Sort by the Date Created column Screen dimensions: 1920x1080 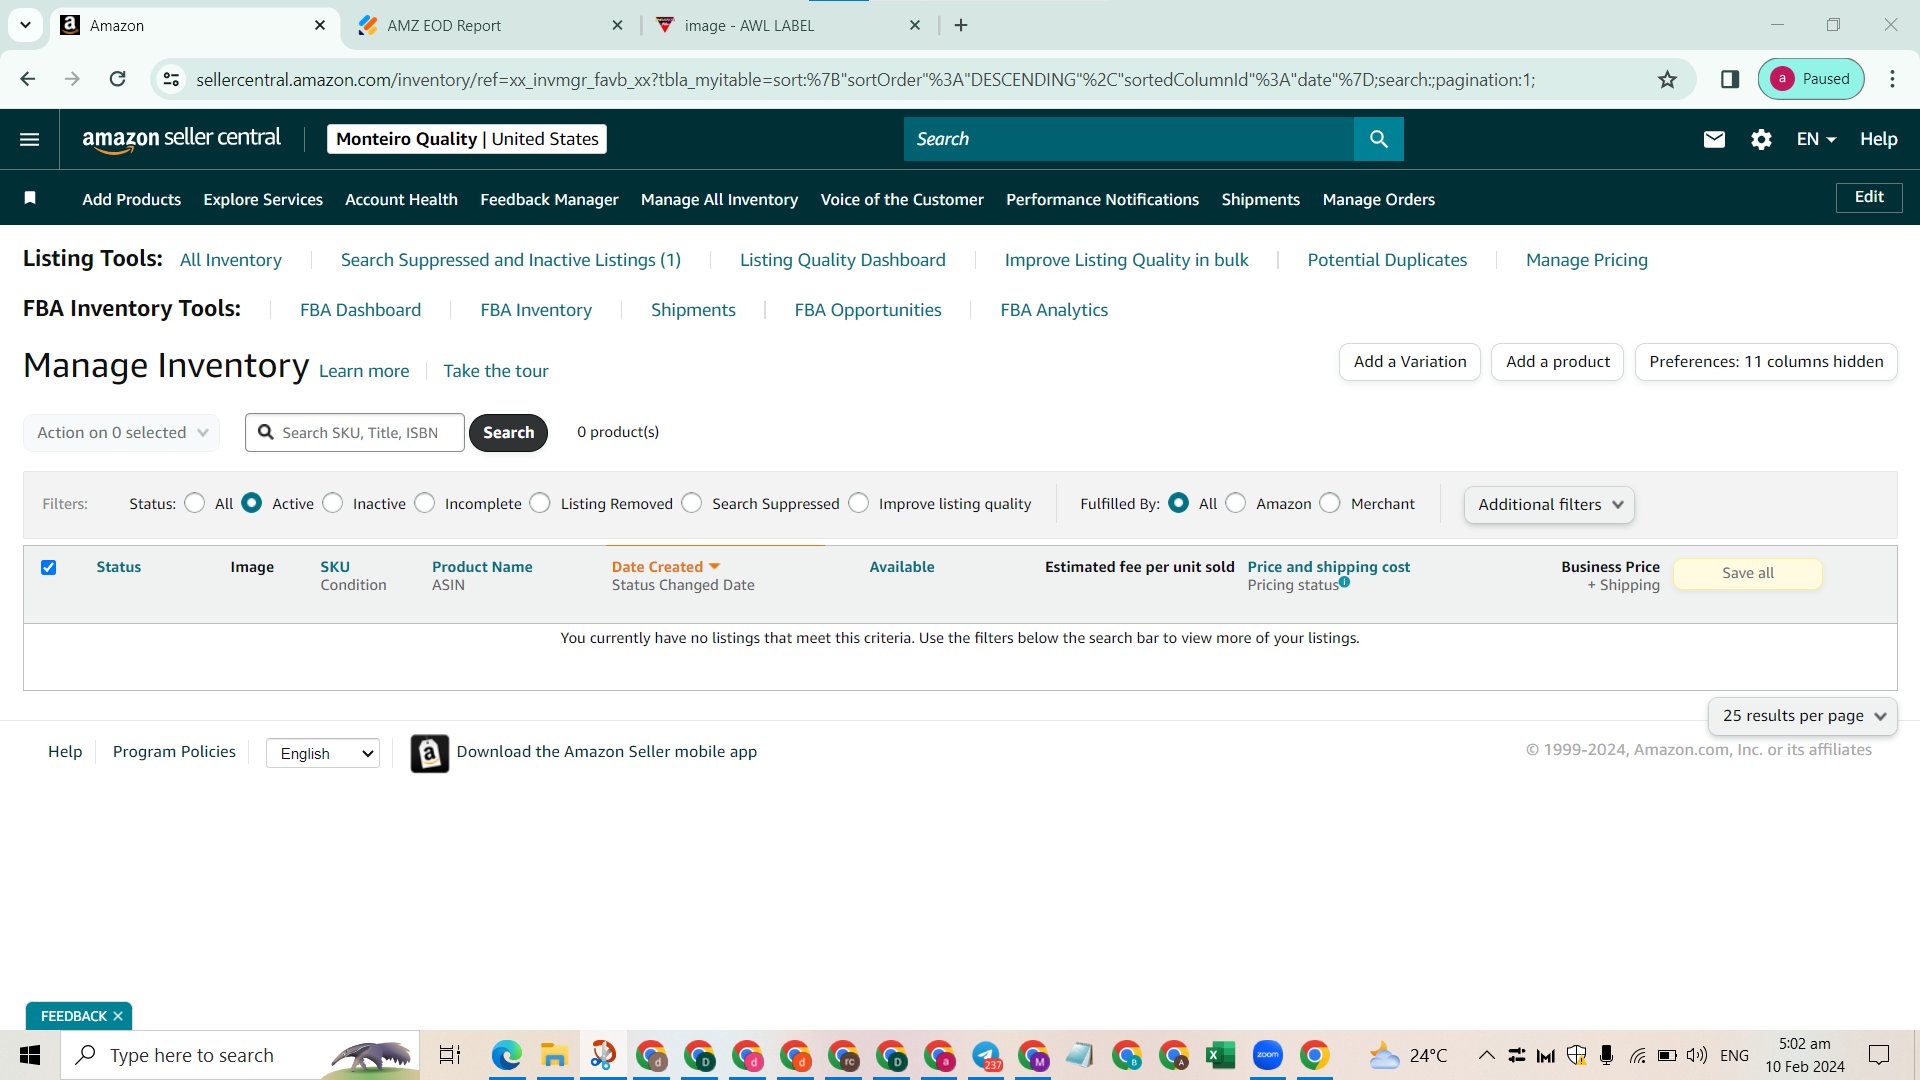(665, 567)
